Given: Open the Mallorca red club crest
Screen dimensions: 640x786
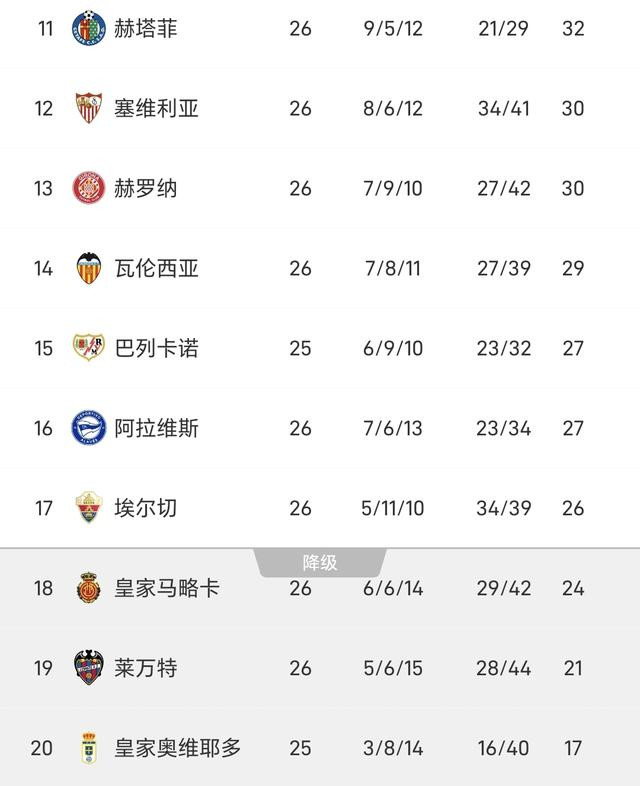Looking at the screenshot, I should pyautogui.click(x=89, y=588).
